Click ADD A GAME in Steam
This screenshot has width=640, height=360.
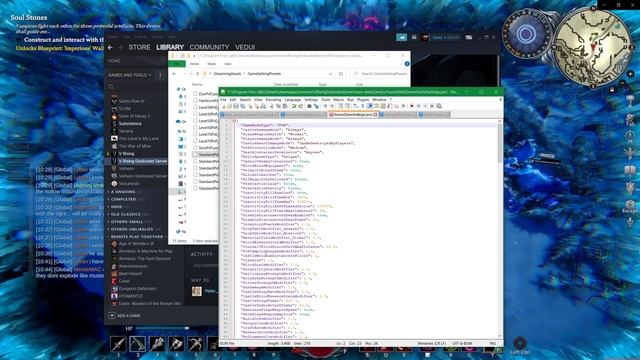click(x=125, y=316)
